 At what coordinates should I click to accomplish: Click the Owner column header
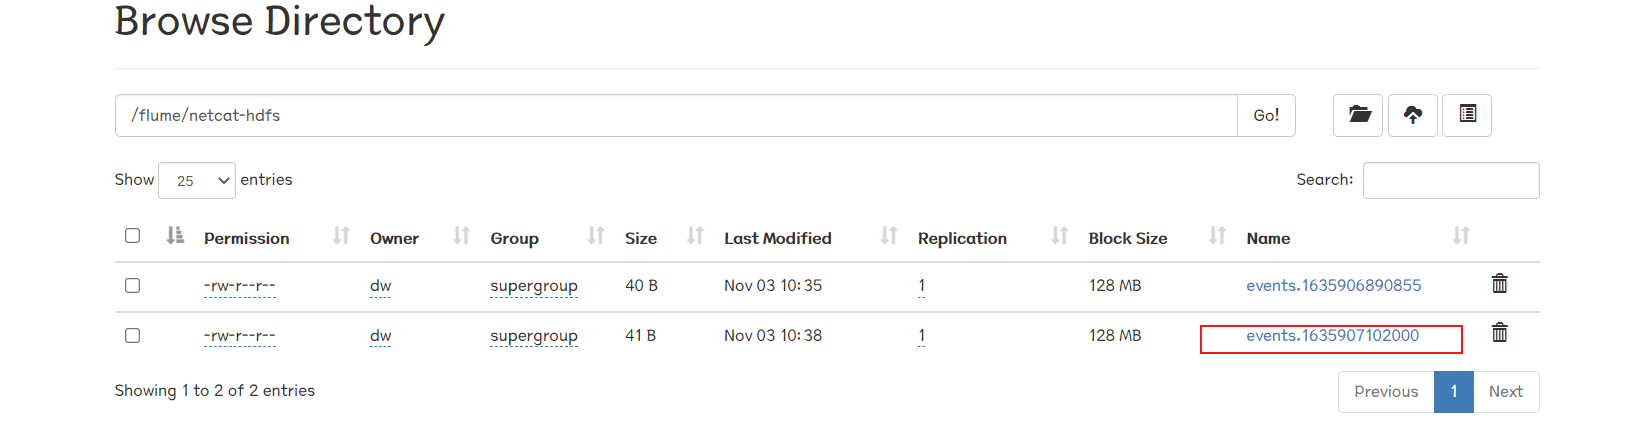[394, 238]
